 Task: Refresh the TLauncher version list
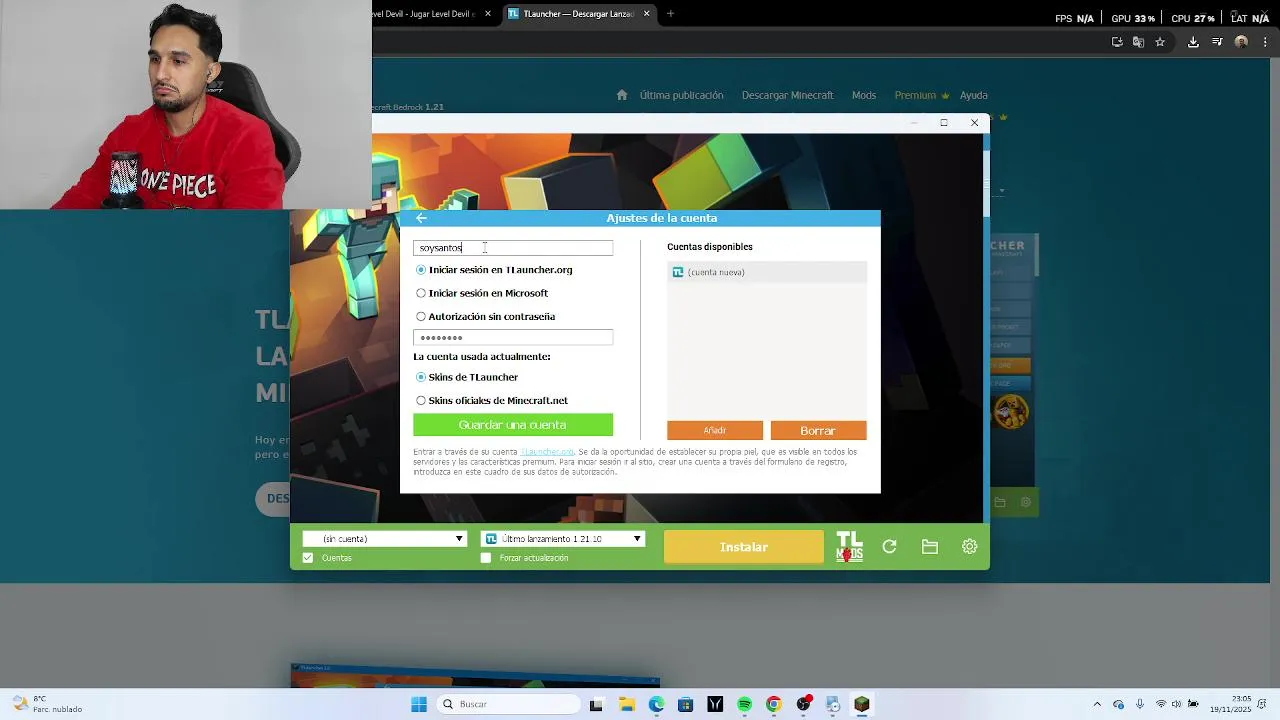(x=889, y=547)
